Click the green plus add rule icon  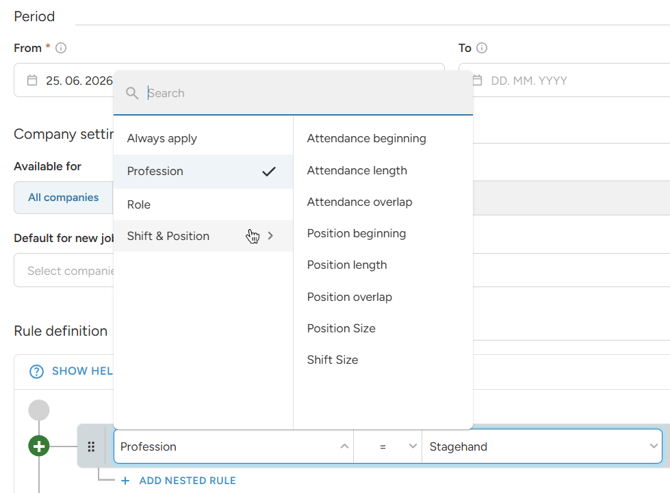pos(39,446)
